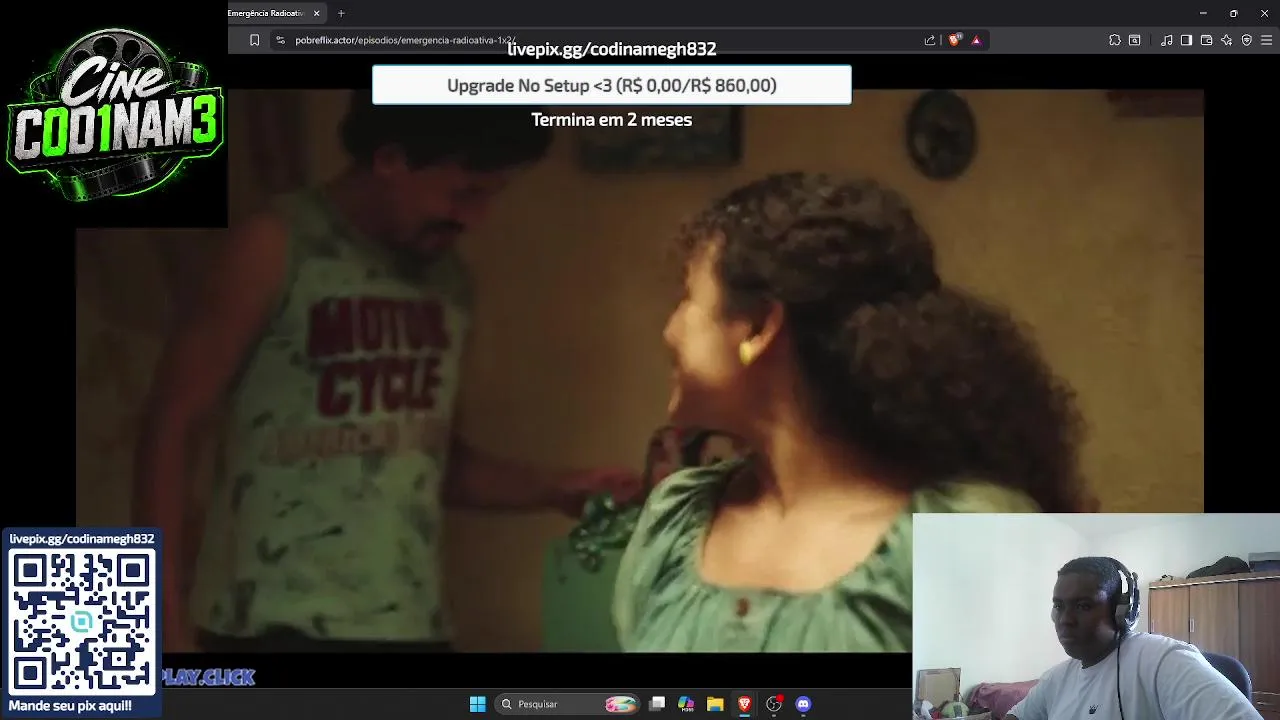Click the livepix QR code
This screenshot has height=720, width=1280.
[x=82, y=621]
